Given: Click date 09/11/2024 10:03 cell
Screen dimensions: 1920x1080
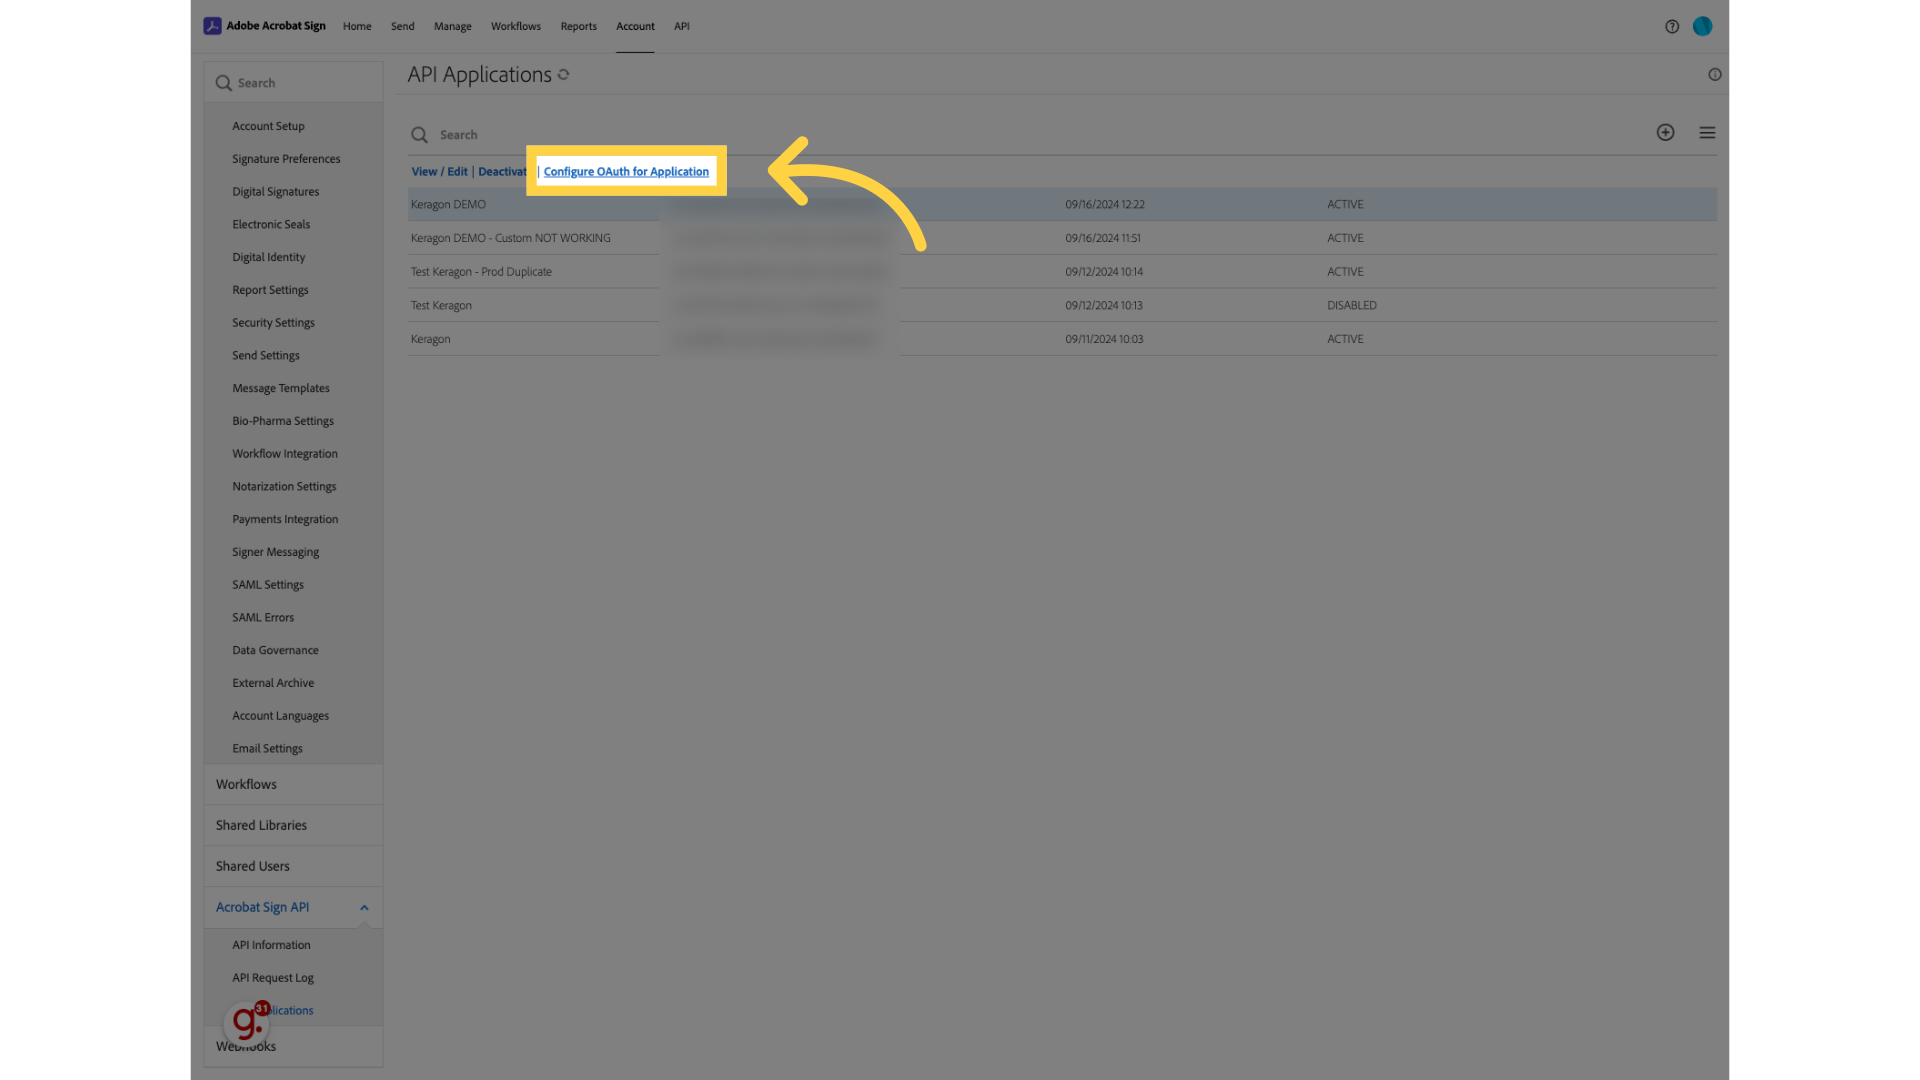Looking at the screenshot, I should coord(1104,339).
